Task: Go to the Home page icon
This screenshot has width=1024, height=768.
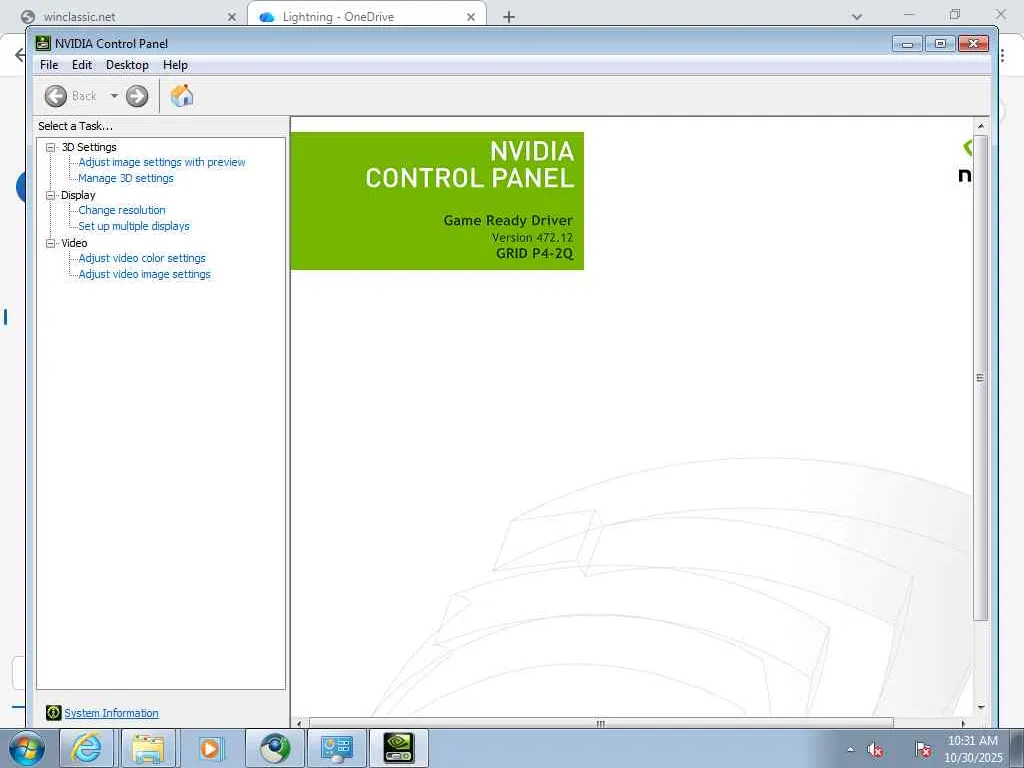Action: [182, 96]
